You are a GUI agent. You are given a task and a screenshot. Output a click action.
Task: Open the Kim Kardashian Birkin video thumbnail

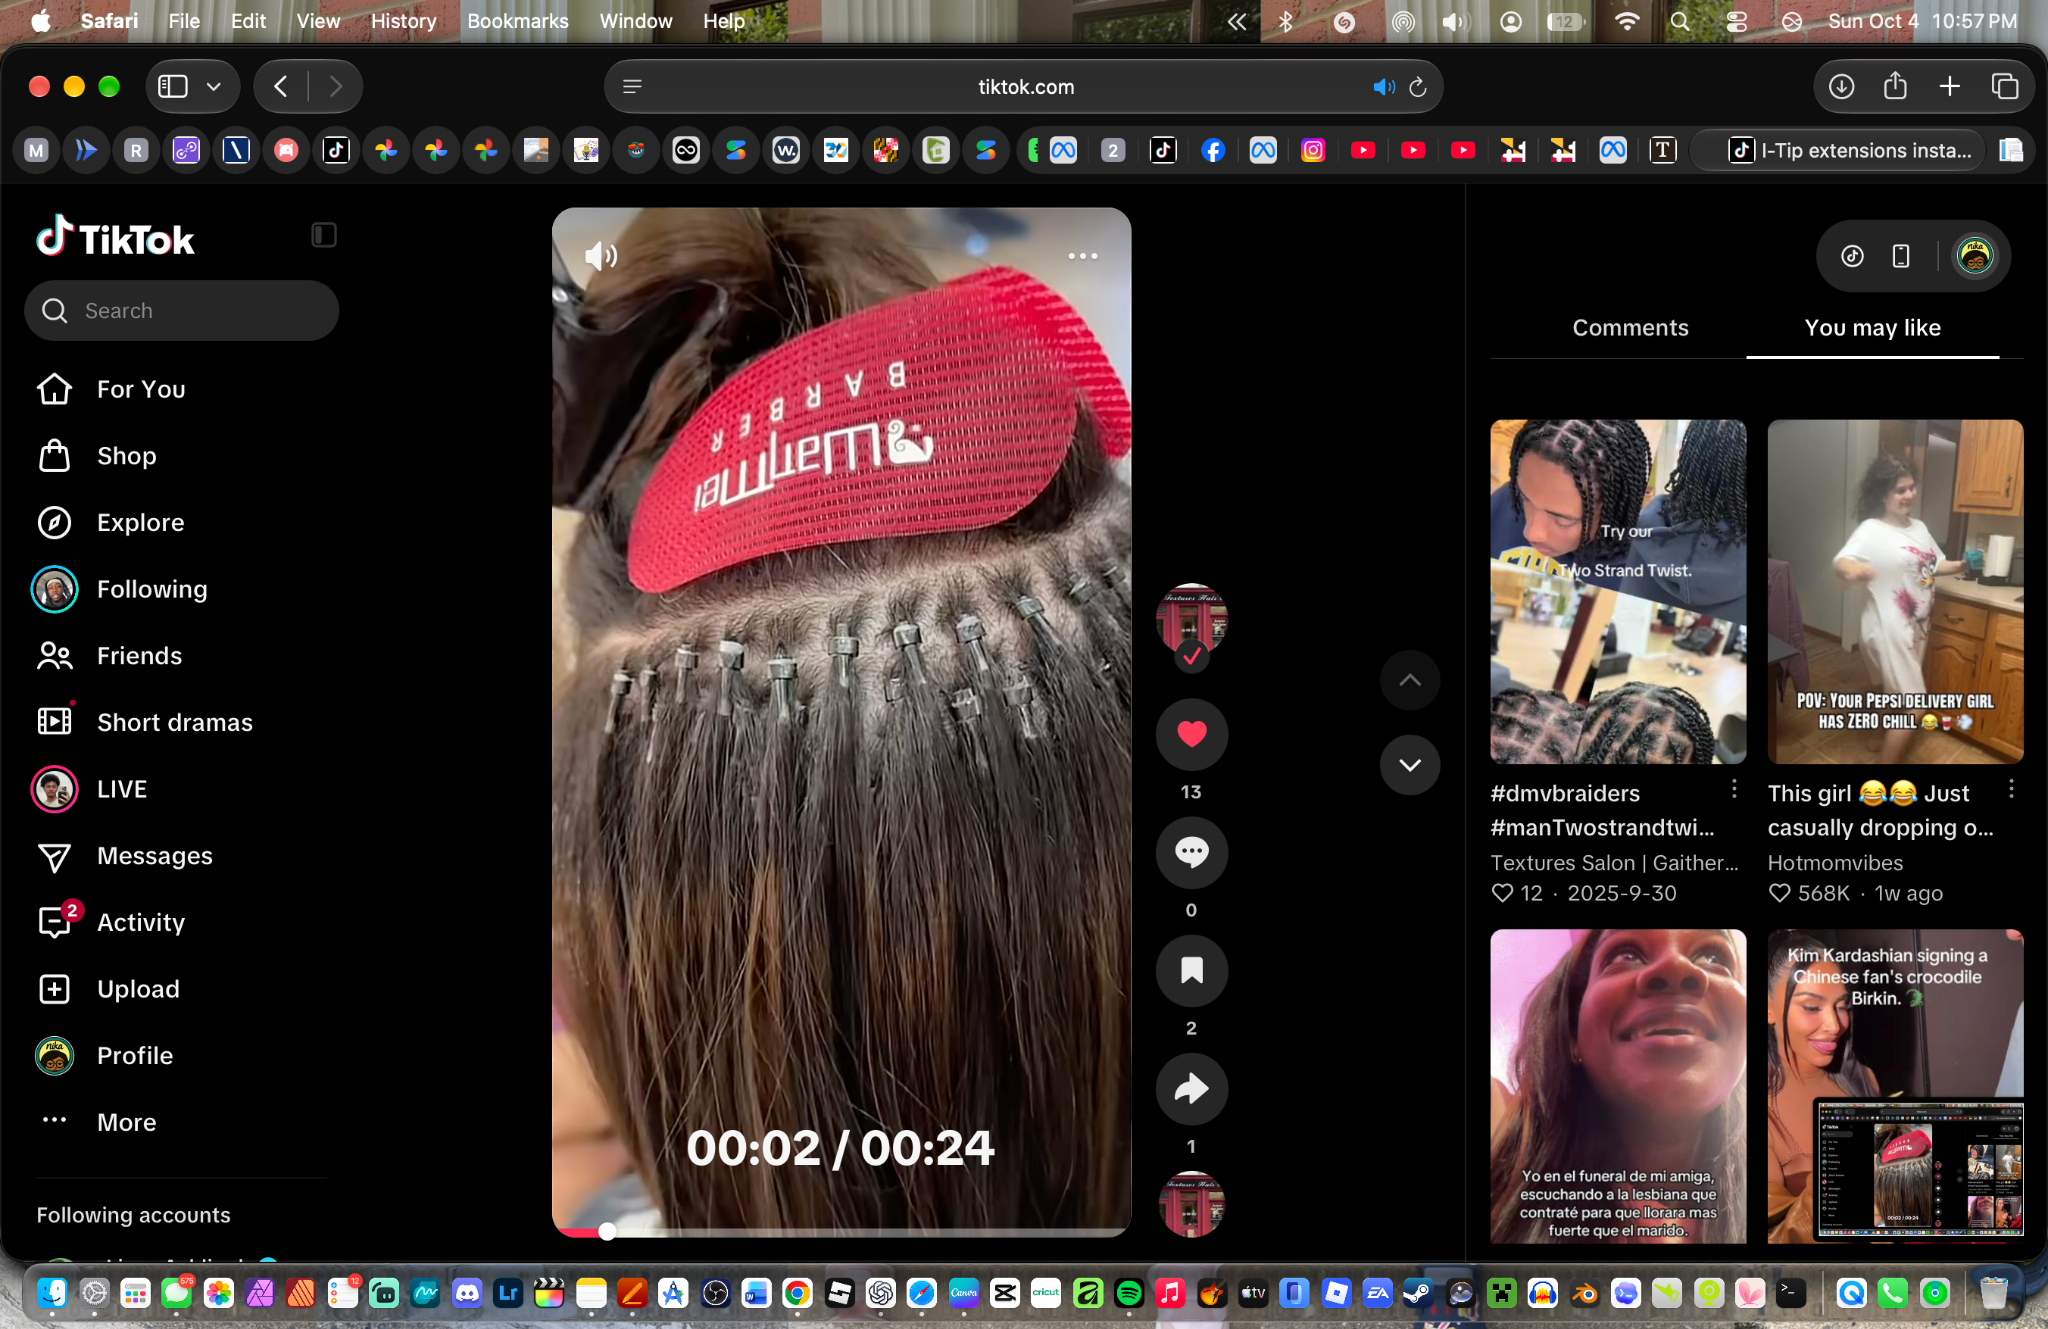[1895, 1086]
